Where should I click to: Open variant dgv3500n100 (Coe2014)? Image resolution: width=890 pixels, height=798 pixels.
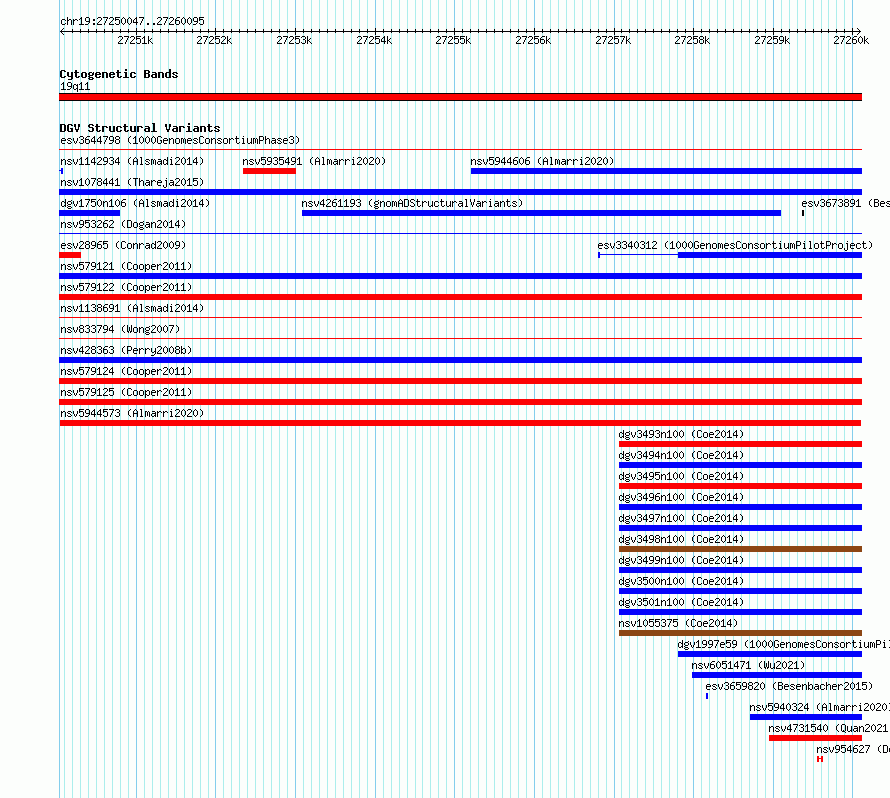coord(681,581)
